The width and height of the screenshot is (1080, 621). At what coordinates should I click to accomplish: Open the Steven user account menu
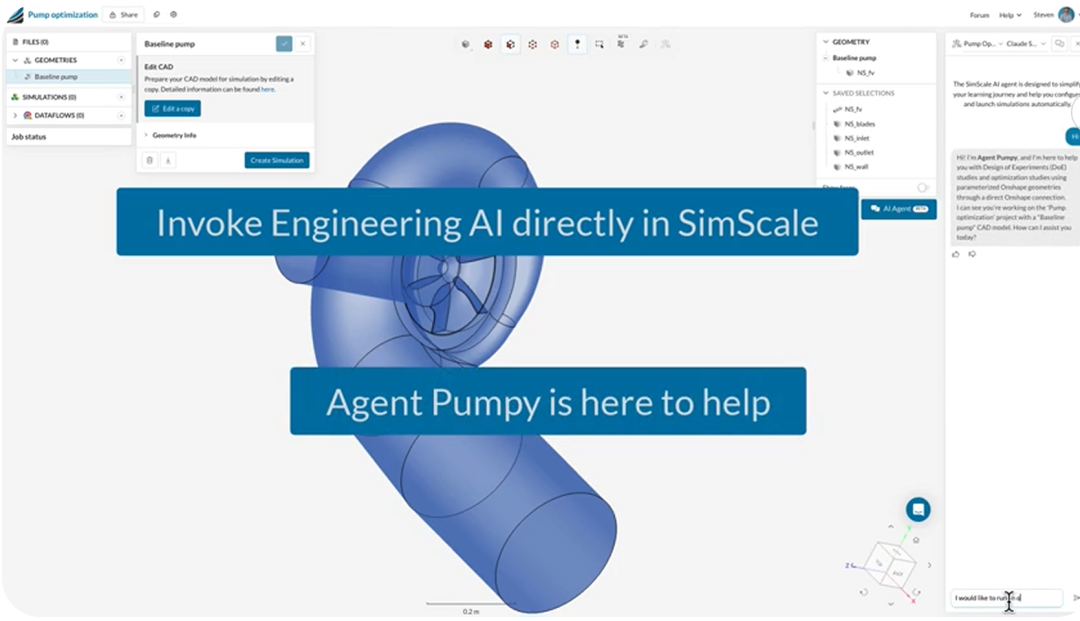coord(1055,14)
